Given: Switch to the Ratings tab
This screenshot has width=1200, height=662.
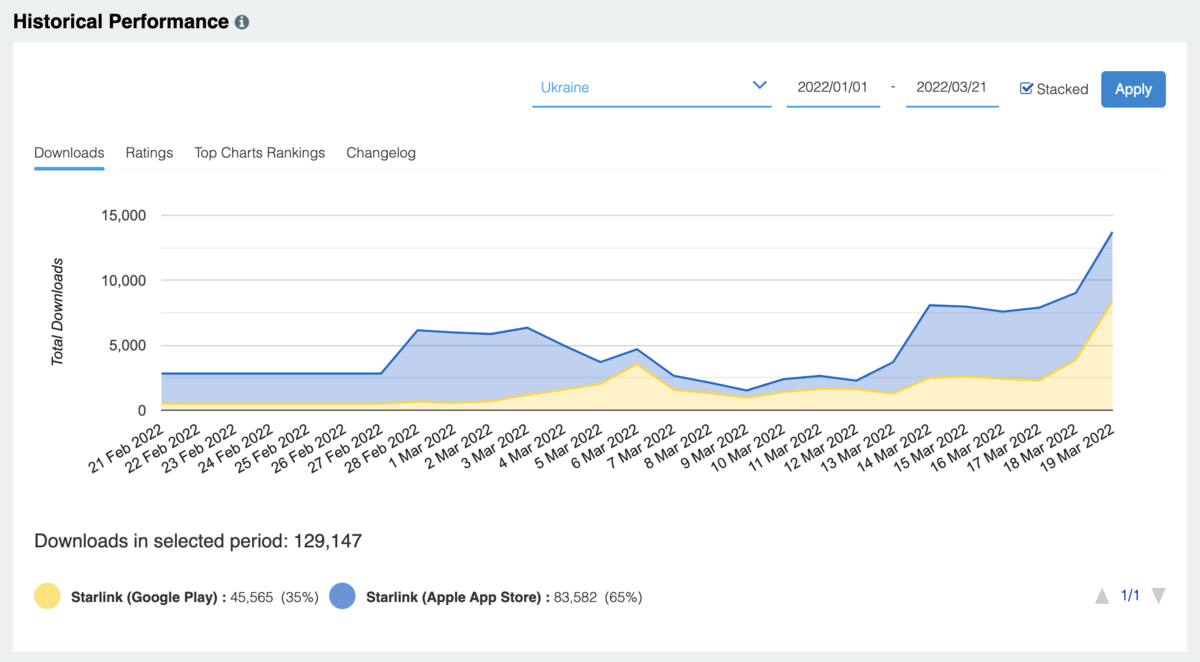Looking at the screenshot, I should point(149,153).
